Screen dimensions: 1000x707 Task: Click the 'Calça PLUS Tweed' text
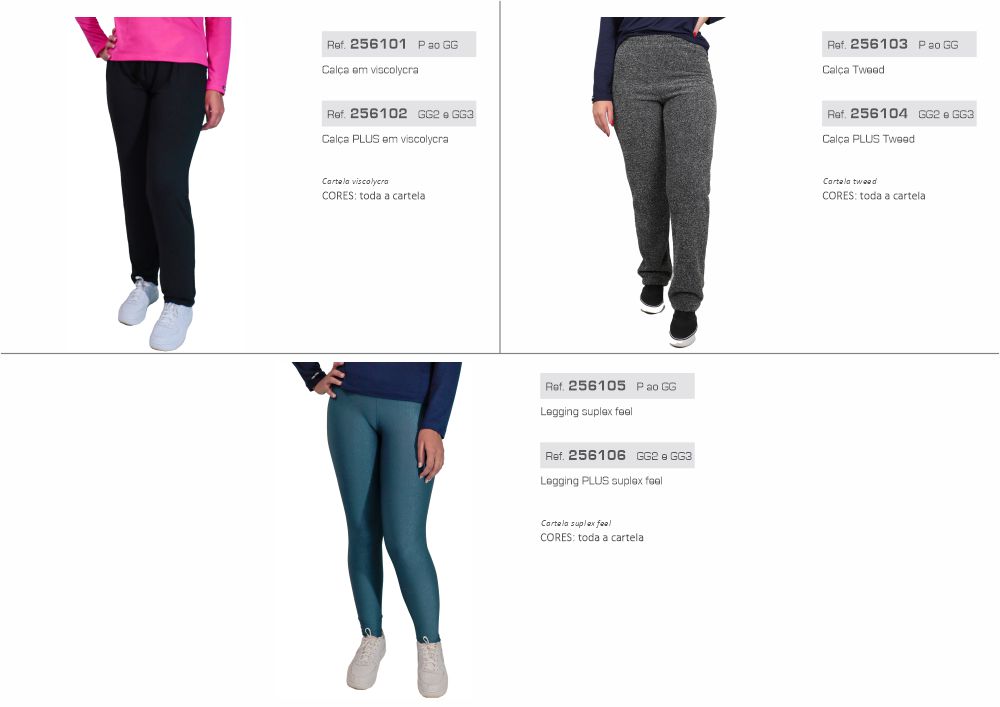(868, 139)
